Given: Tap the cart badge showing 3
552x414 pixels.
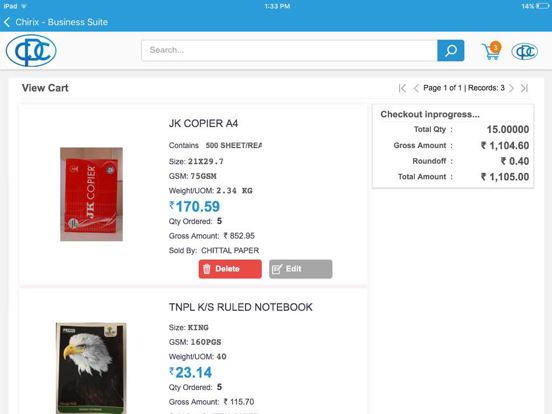Looking at the screenshot, I should (495, 47).
